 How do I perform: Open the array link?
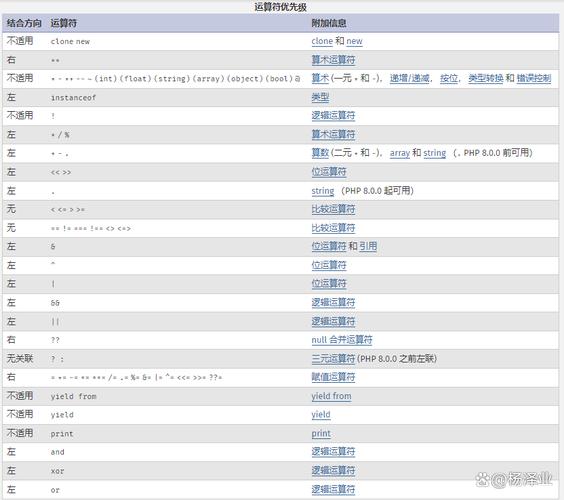click(x=400, y=153)
